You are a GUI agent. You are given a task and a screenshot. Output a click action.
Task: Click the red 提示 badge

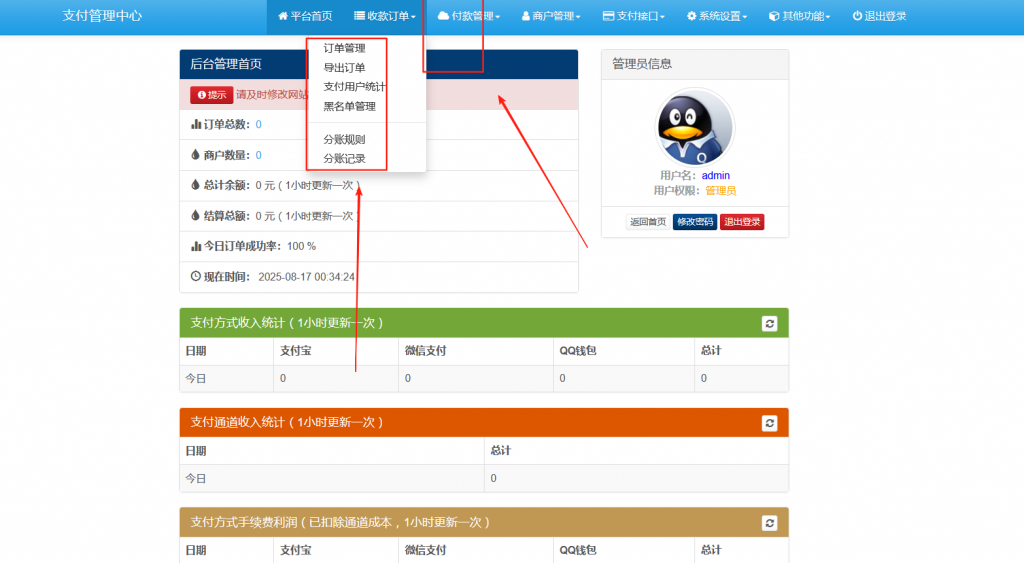tap(211, 95)
